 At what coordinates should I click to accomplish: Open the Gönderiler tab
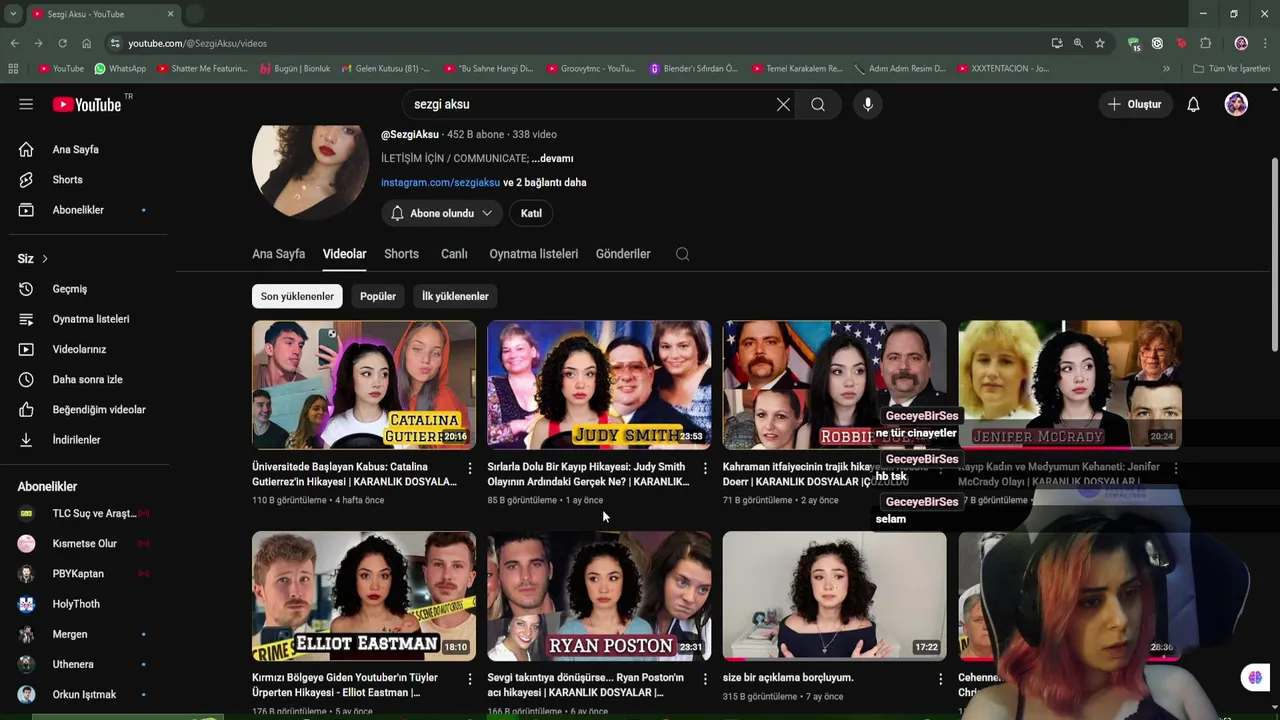(623, 254)
